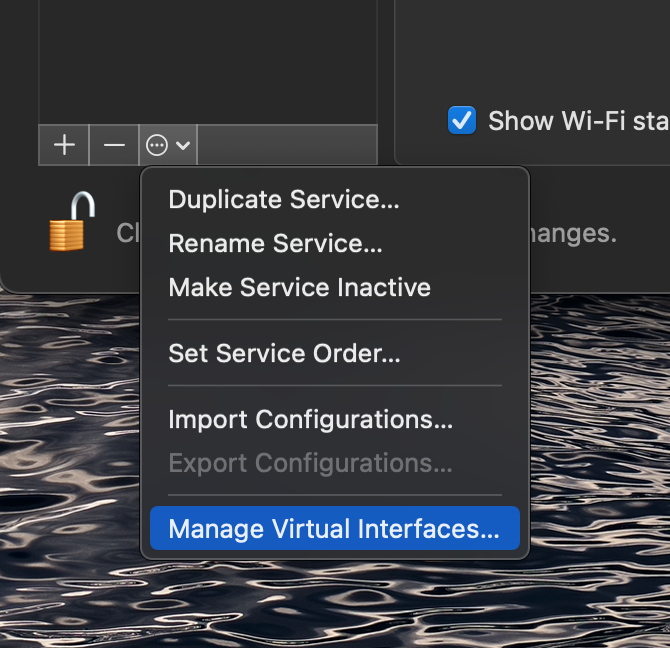670x648 pixels.
Task: Click the "changes." text beside the lock
Action: [x=573, y=233]
